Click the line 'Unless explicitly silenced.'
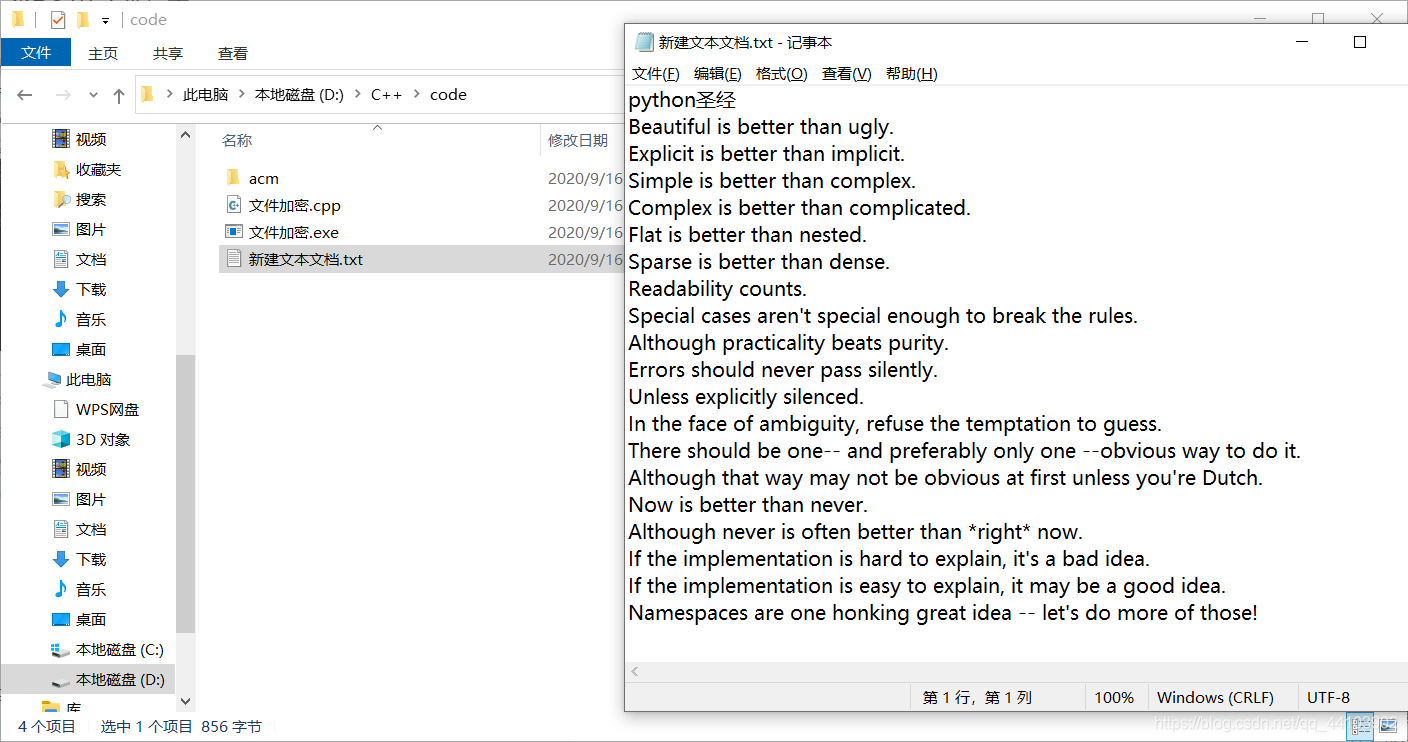This screenshot has height=742, width=1408. coord(746,397)
